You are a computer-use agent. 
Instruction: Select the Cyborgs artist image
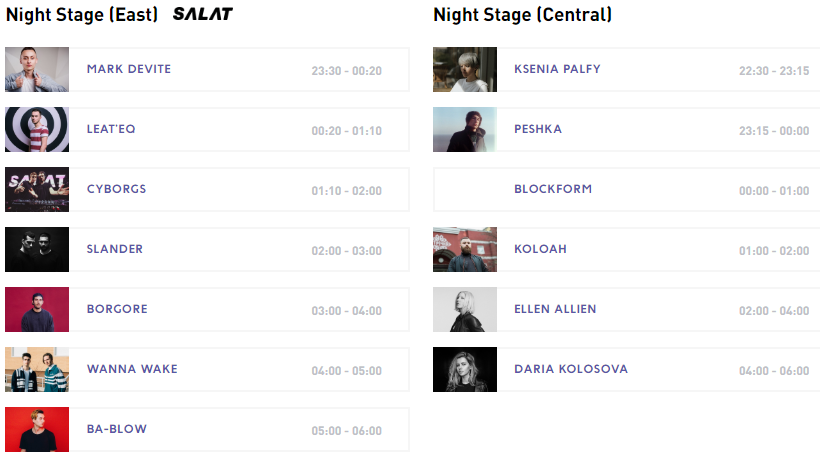[37, 190]
